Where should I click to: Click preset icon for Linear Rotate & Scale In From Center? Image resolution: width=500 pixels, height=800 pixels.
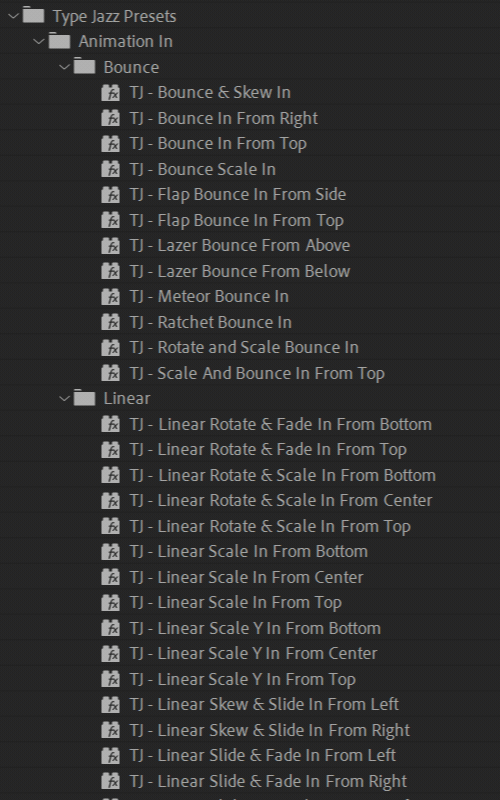pyautogui.click(x=111, y=501)
